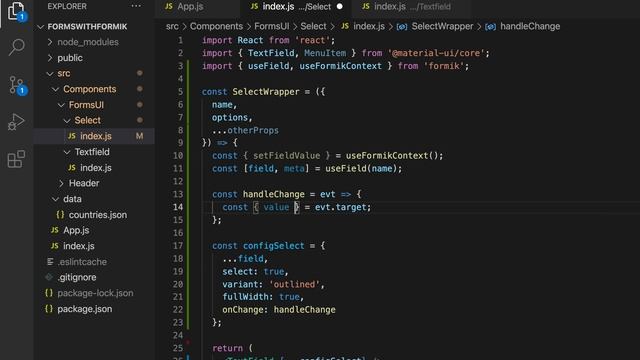Click the .eslintcache file icon
The height and width of the screenshot is (360, 640).
pos(50,262)
